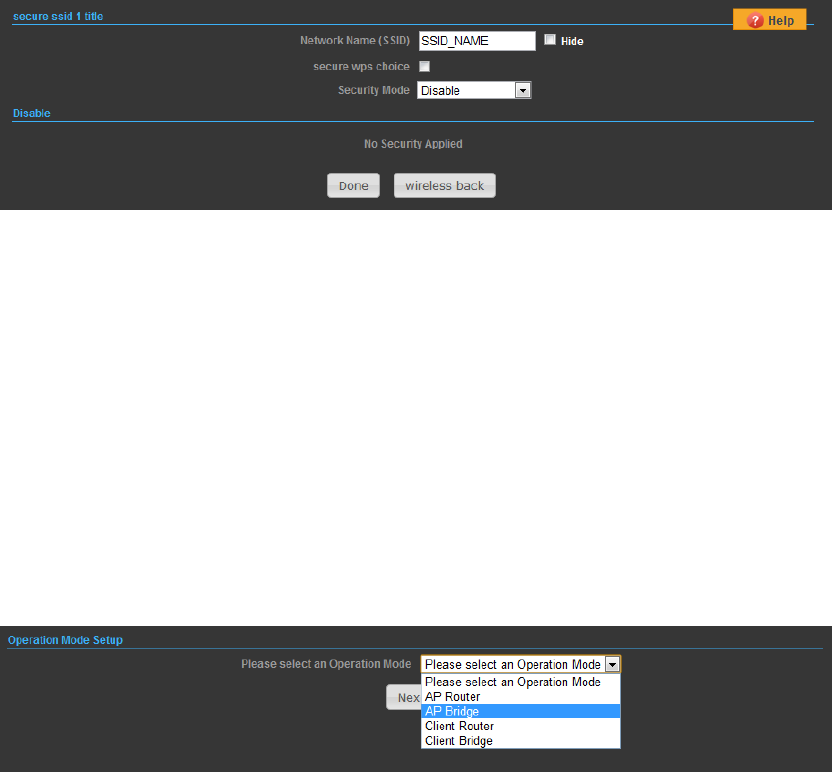
Task: Click the partially hidden Next button
Action: click(404, 697)
